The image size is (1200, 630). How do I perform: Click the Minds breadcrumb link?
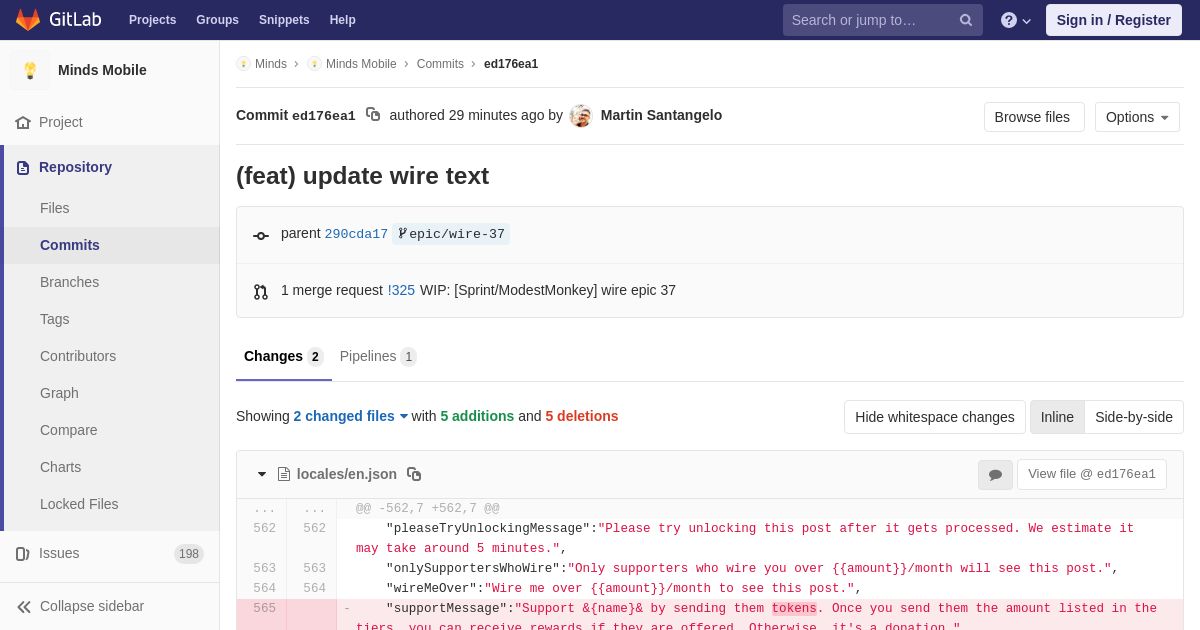tap(262, 64)
